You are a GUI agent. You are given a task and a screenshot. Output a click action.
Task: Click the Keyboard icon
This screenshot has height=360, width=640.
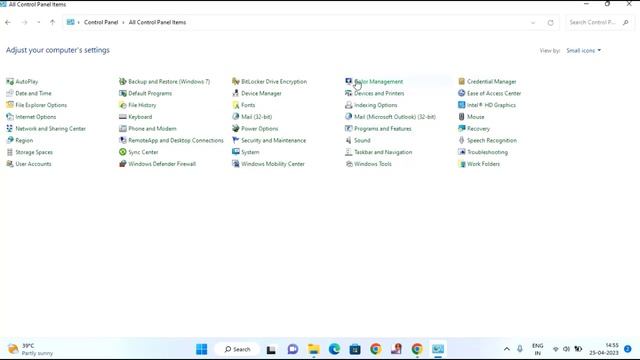click(x=122, y=117)
